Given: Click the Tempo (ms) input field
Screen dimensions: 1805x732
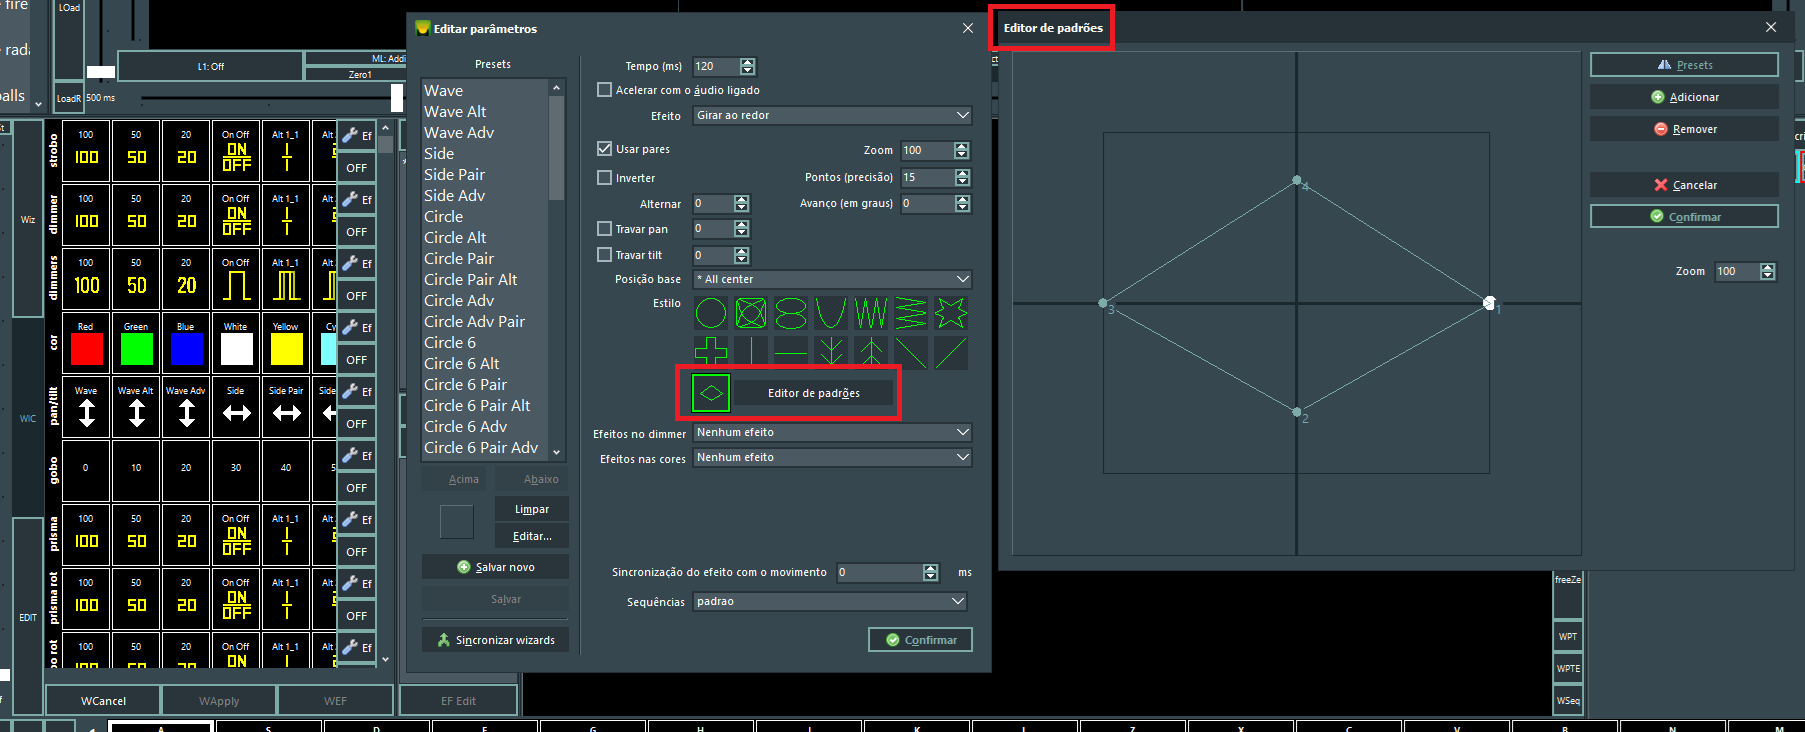Looking at the screenshot, I should point(716,66).
